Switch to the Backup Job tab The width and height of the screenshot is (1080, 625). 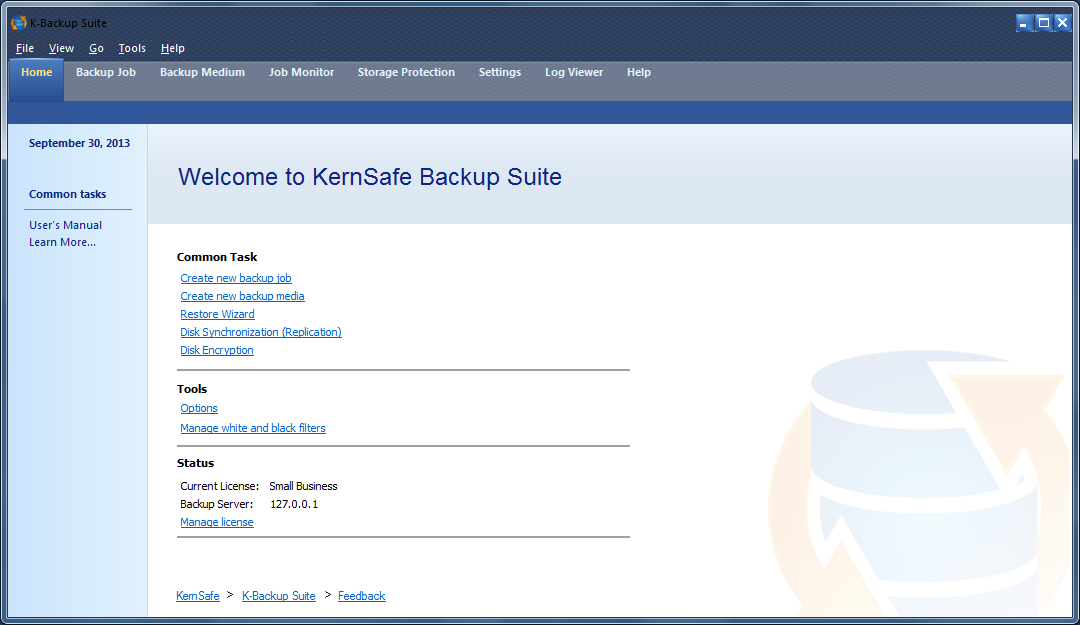tap(105, 72)
